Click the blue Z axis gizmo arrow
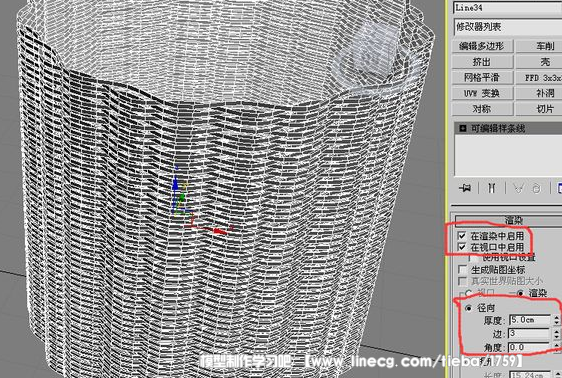562x378 pixels. [x=175, y=183]
